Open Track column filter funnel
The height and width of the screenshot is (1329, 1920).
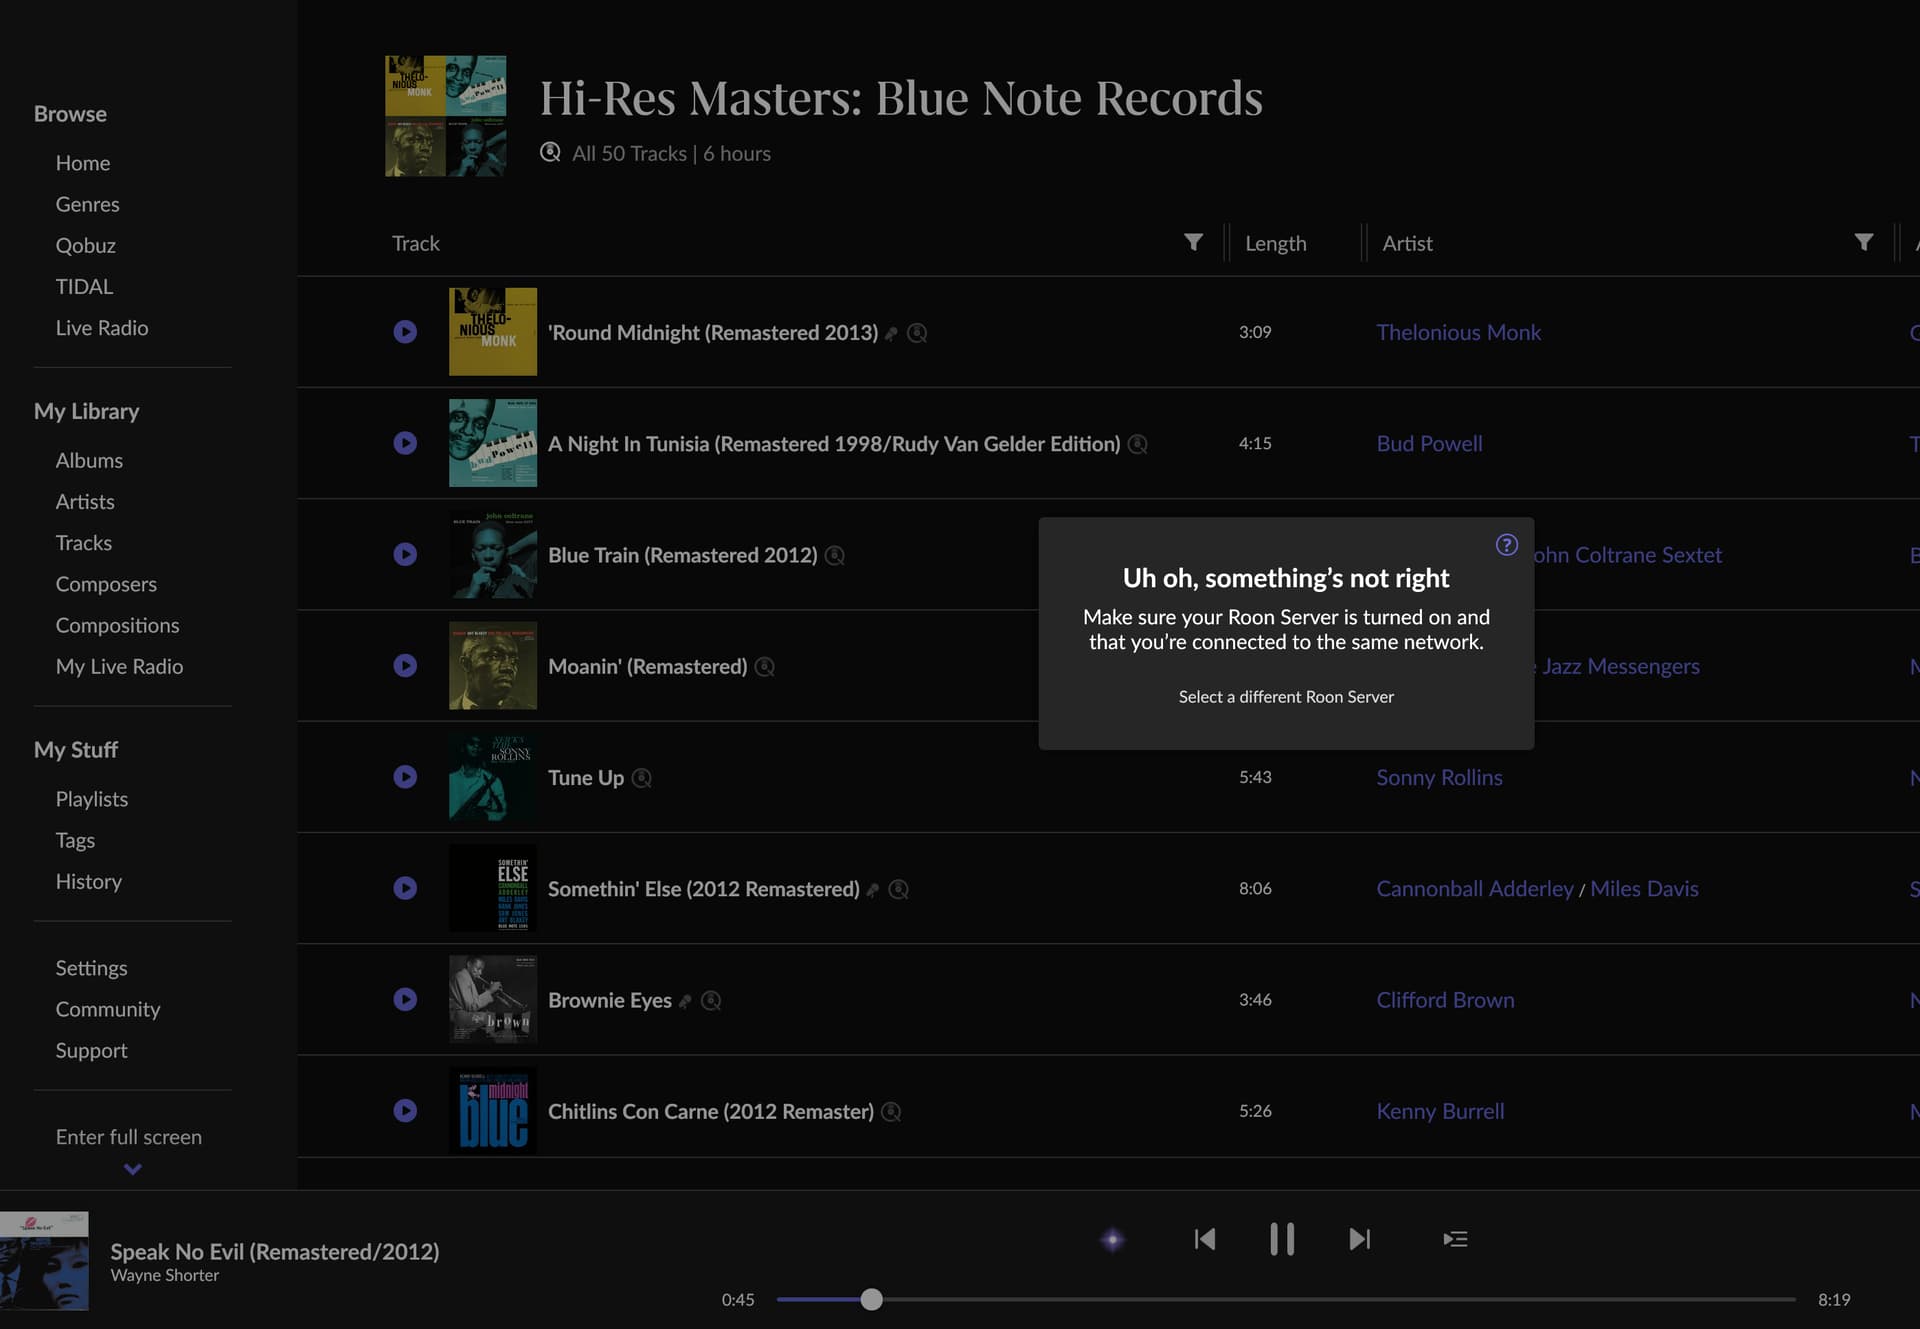(1193, 243)
